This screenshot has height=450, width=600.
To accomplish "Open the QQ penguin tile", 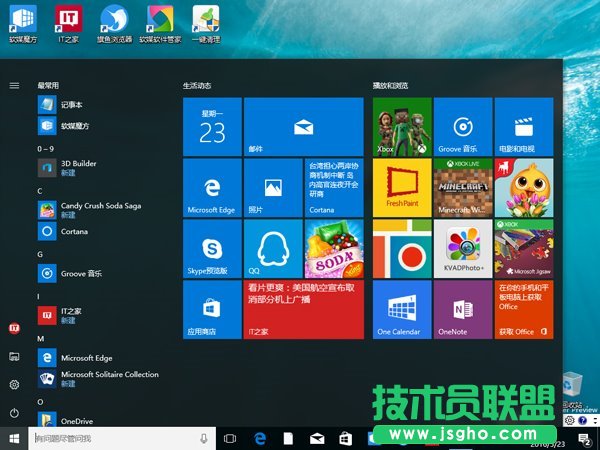I will 273,248.
